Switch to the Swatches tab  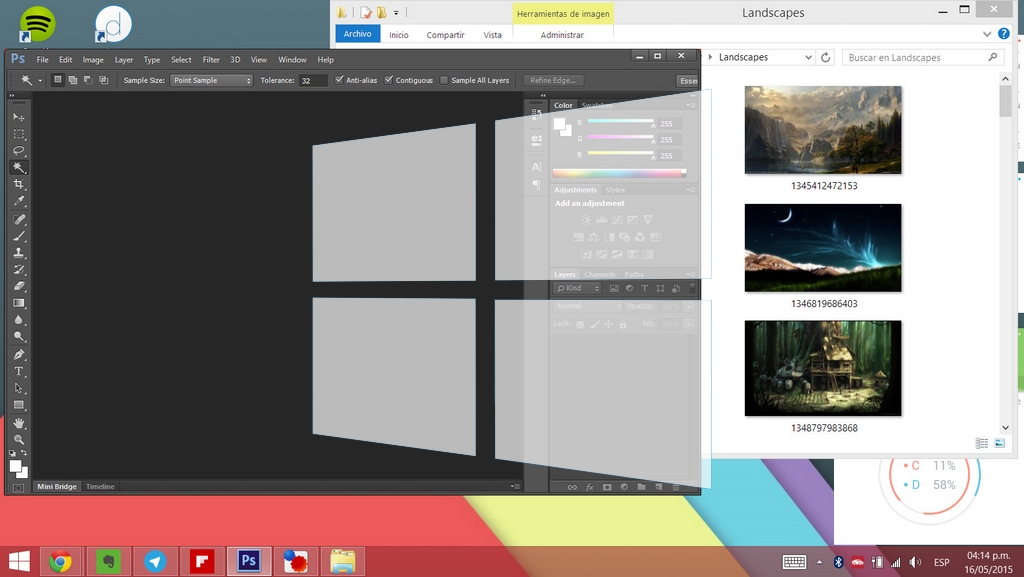(x=597, y=105)
